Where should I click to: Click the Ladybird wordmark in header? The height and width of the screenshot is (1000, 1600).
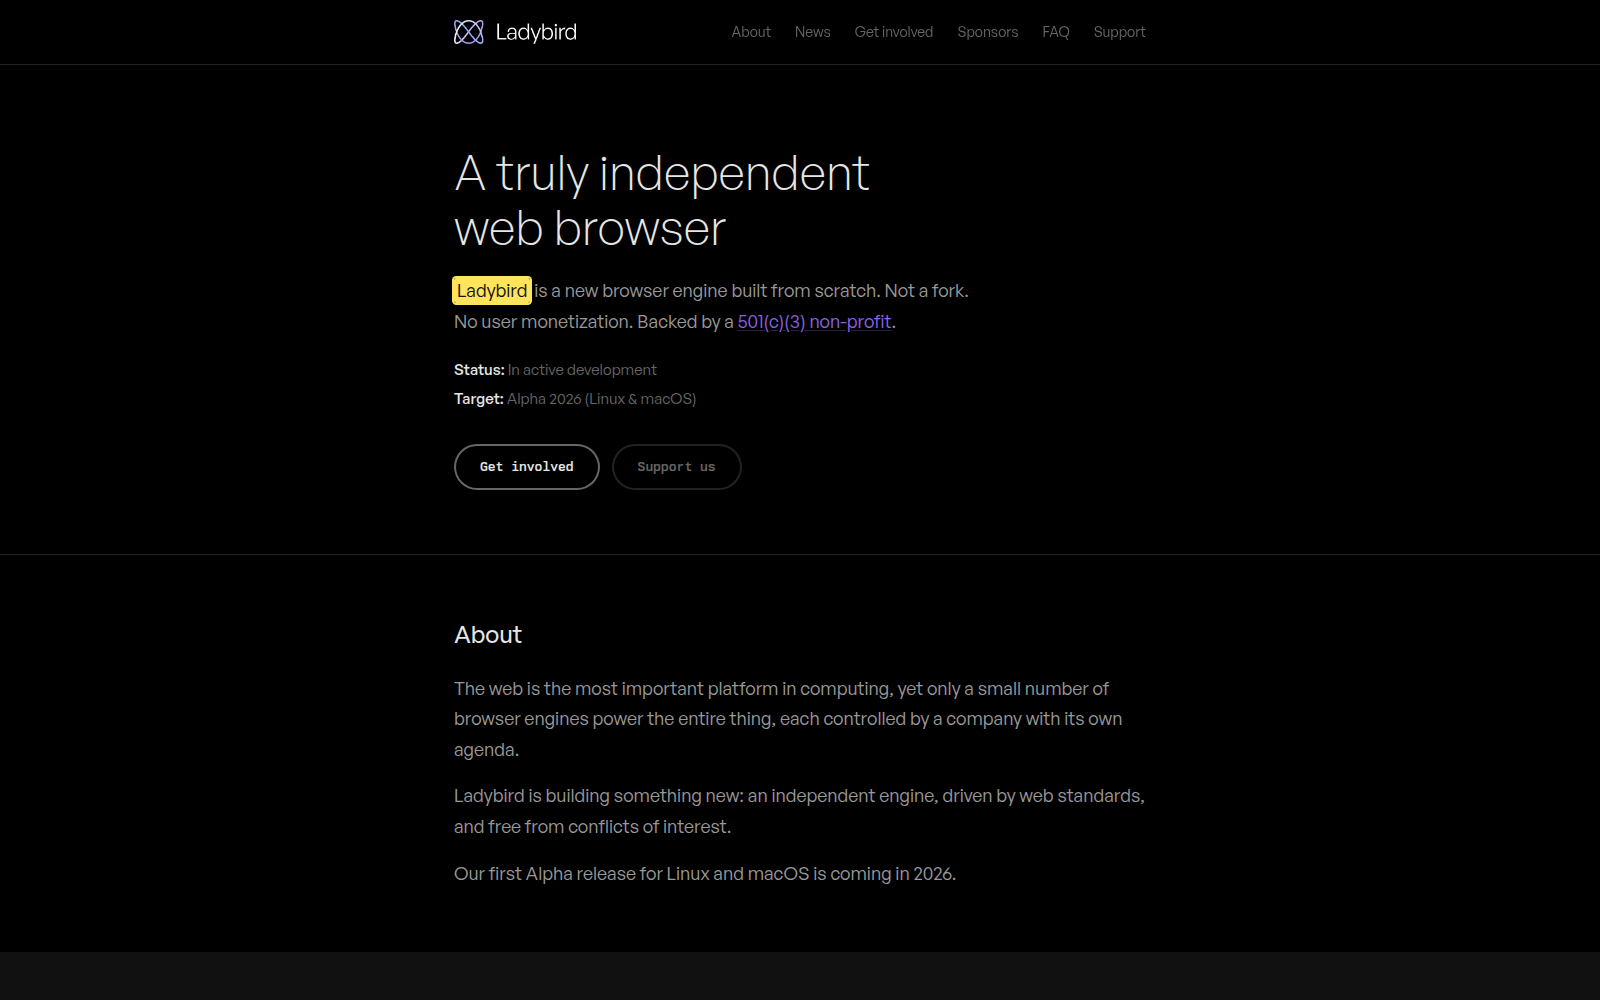536,32
